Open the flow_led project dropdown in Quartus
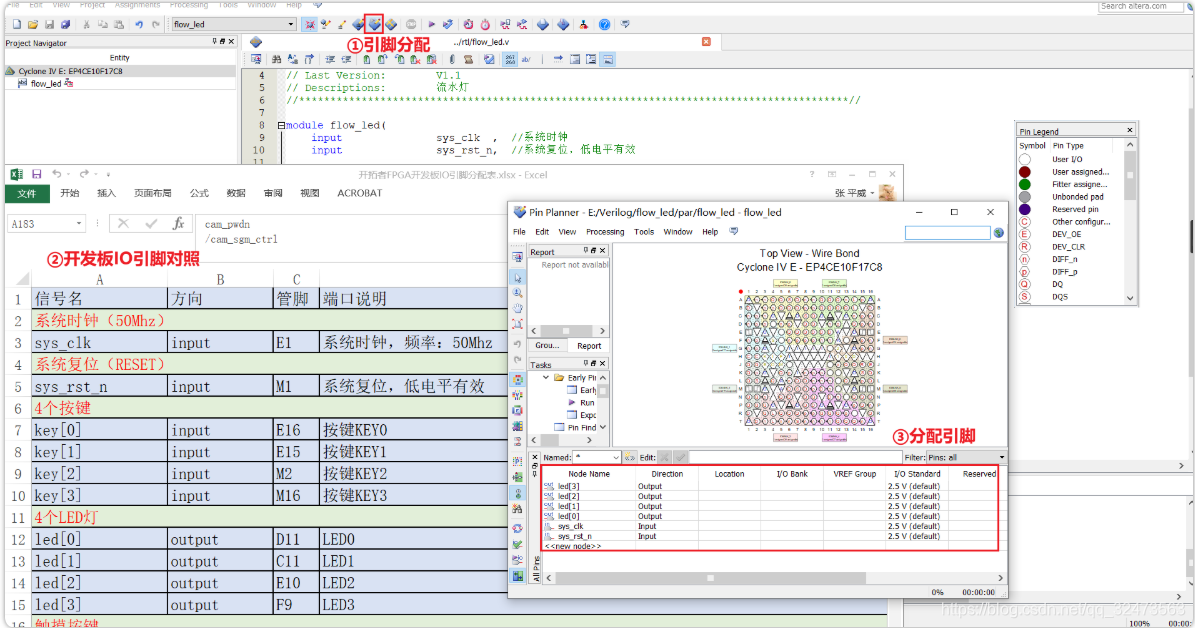The height and width of the screenshot is (628, 1195). click(290, 24)
